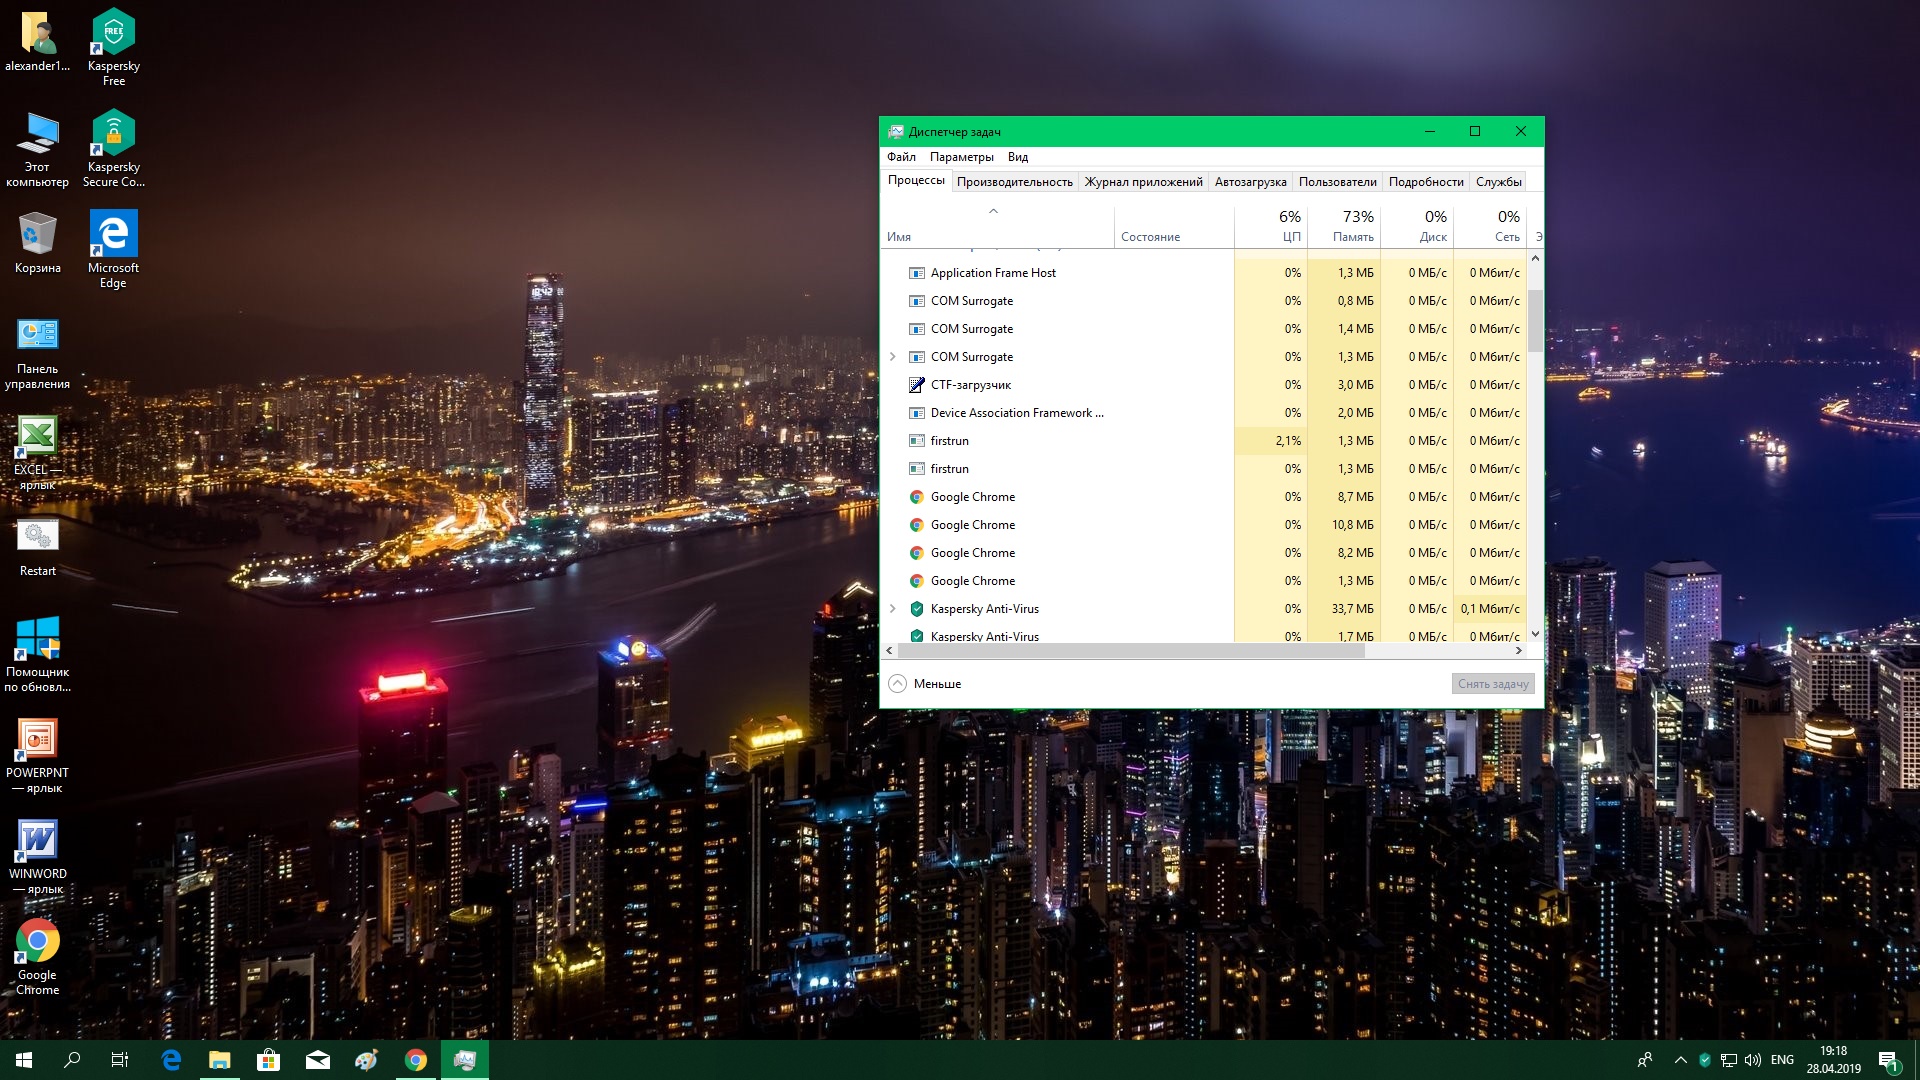Viewport: 1920px width, 1080px height.
Task: Open the Recycle Bin (Корзина) icon
Action: pyautogui.click(x=37, y=243)
